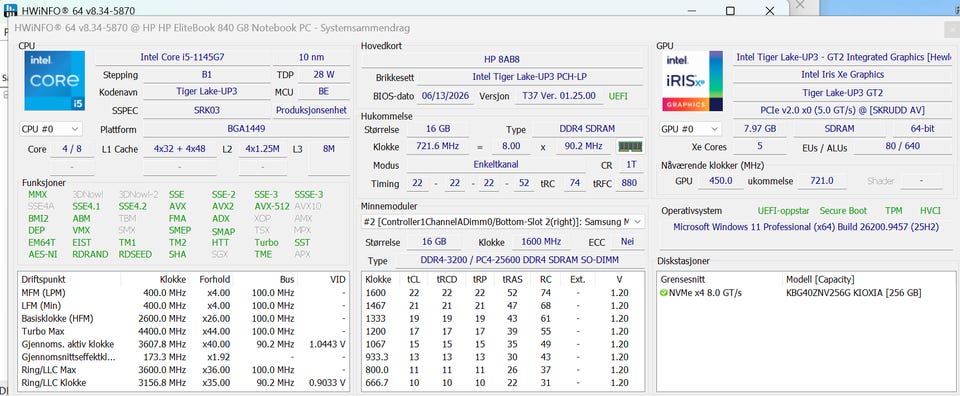Click the Intel Iris Xe graphics logo
Viewport: 960px width, 396px height.
pos(692,81)
